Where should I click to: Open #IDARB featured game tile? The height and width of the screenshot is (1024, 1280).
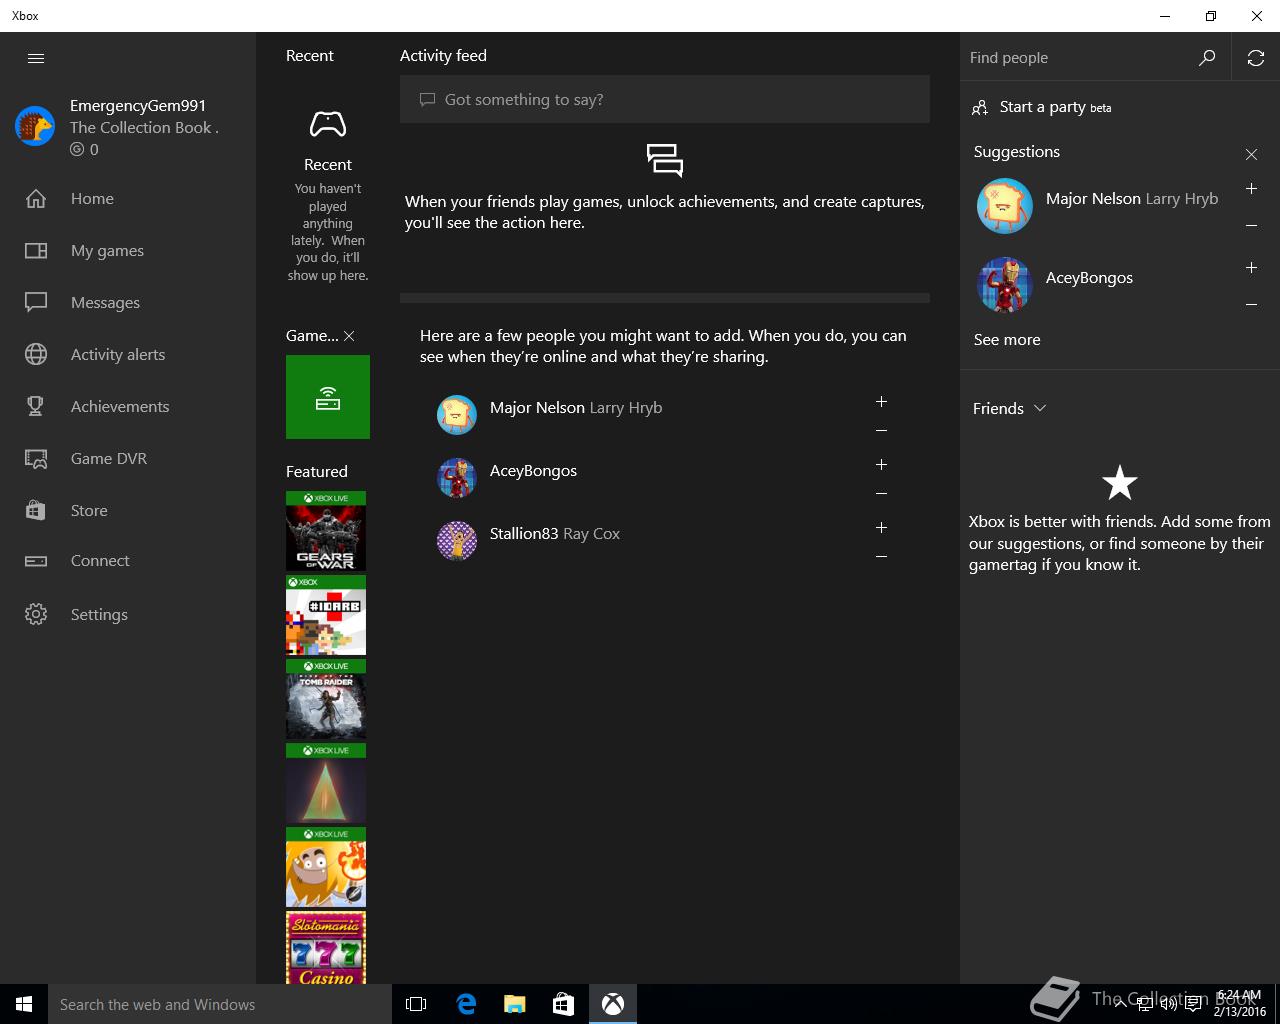326,615
